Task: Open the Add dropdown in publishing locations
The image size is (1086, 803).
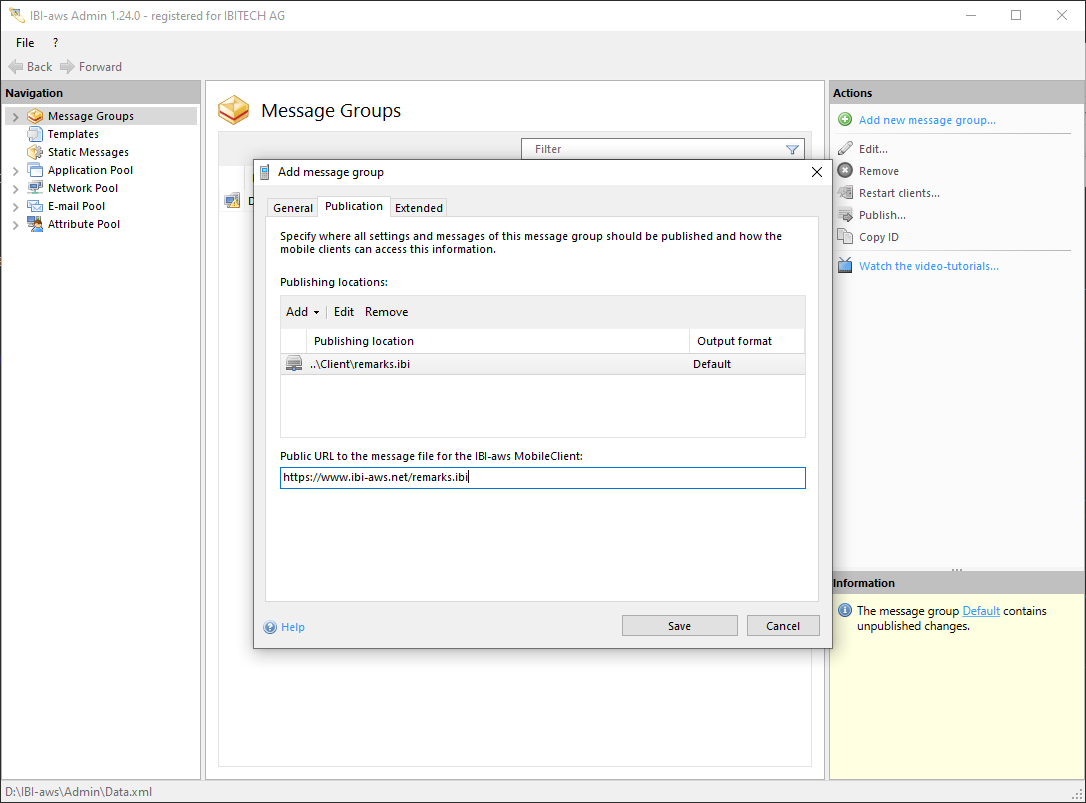Action: coord(302,312)
